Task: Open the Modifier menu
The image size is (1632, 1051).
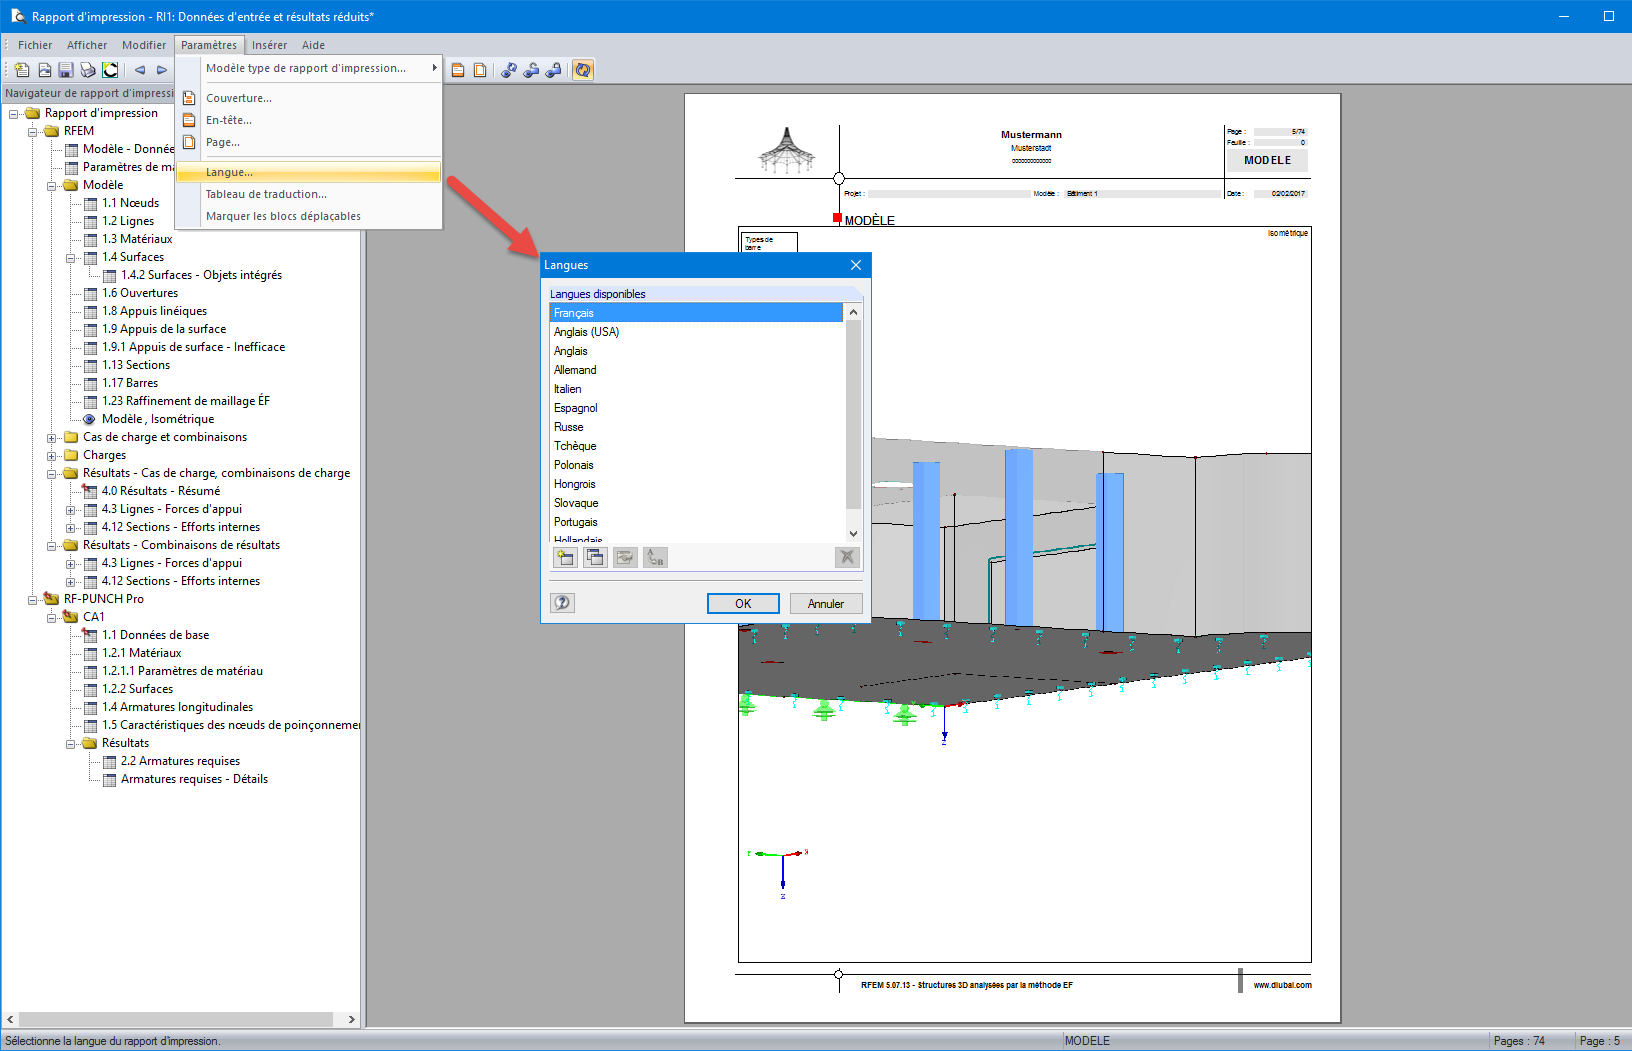Action: tap(144, 45)
